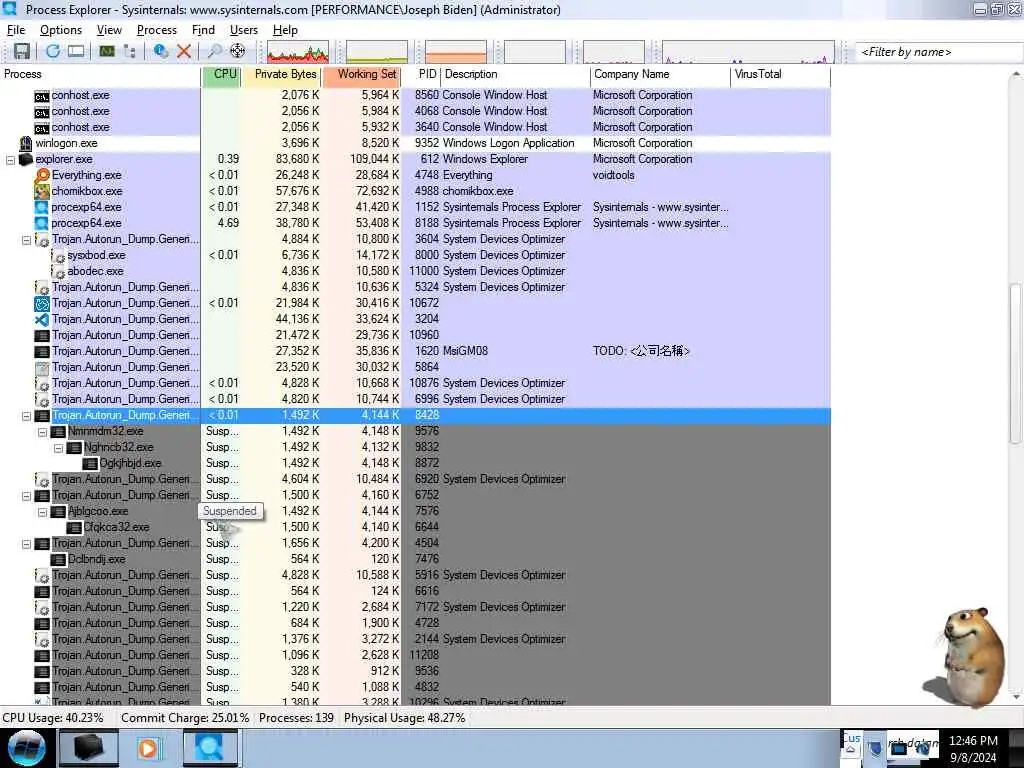Open the media player taskbar icon
The width and height of the screenshot is (1024, 768).
tap(149, 748)
